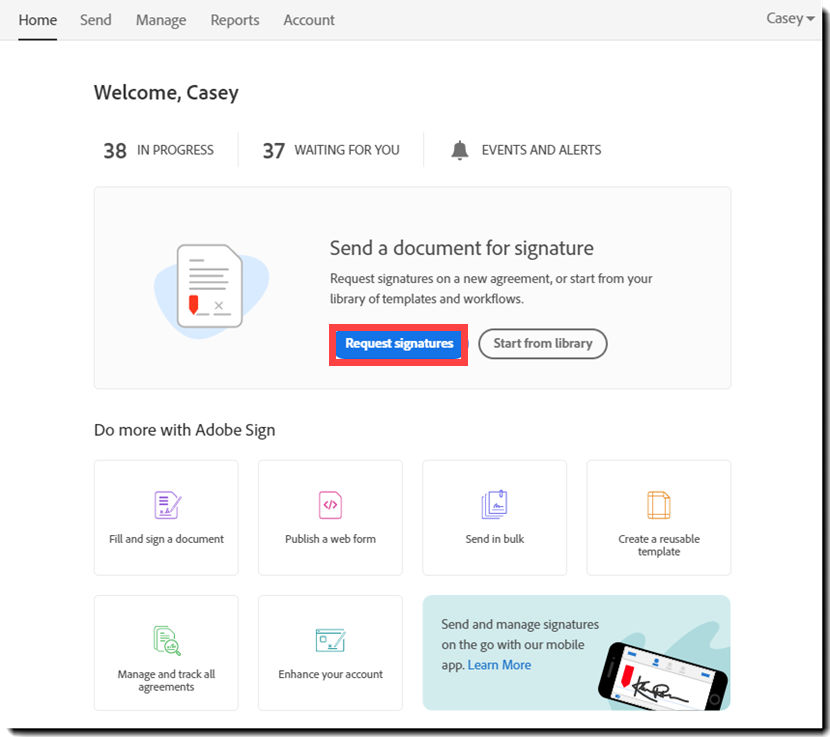This screenshot has width=830, height=737.
Task: Click the Publish a web form icon
Action: coord(330,505)
